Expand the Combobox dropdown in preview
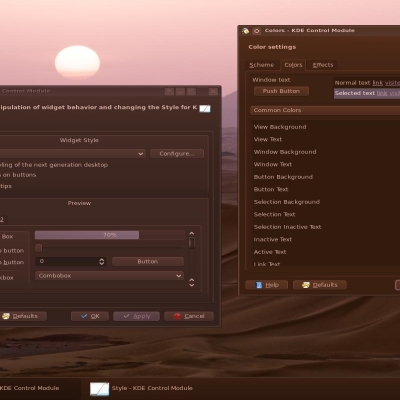This screenshot has width=400, height=400. 109,276
